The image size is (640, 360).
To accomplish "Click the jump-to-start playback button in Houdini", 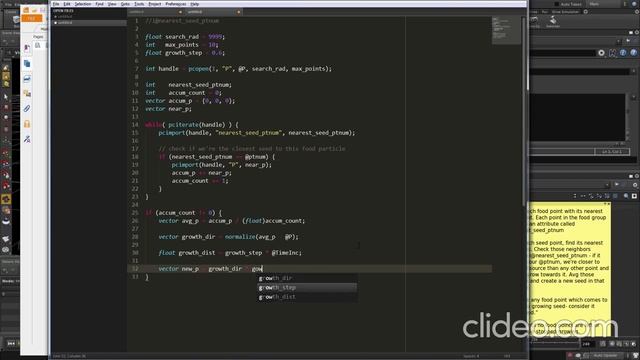I will point(11,344).
